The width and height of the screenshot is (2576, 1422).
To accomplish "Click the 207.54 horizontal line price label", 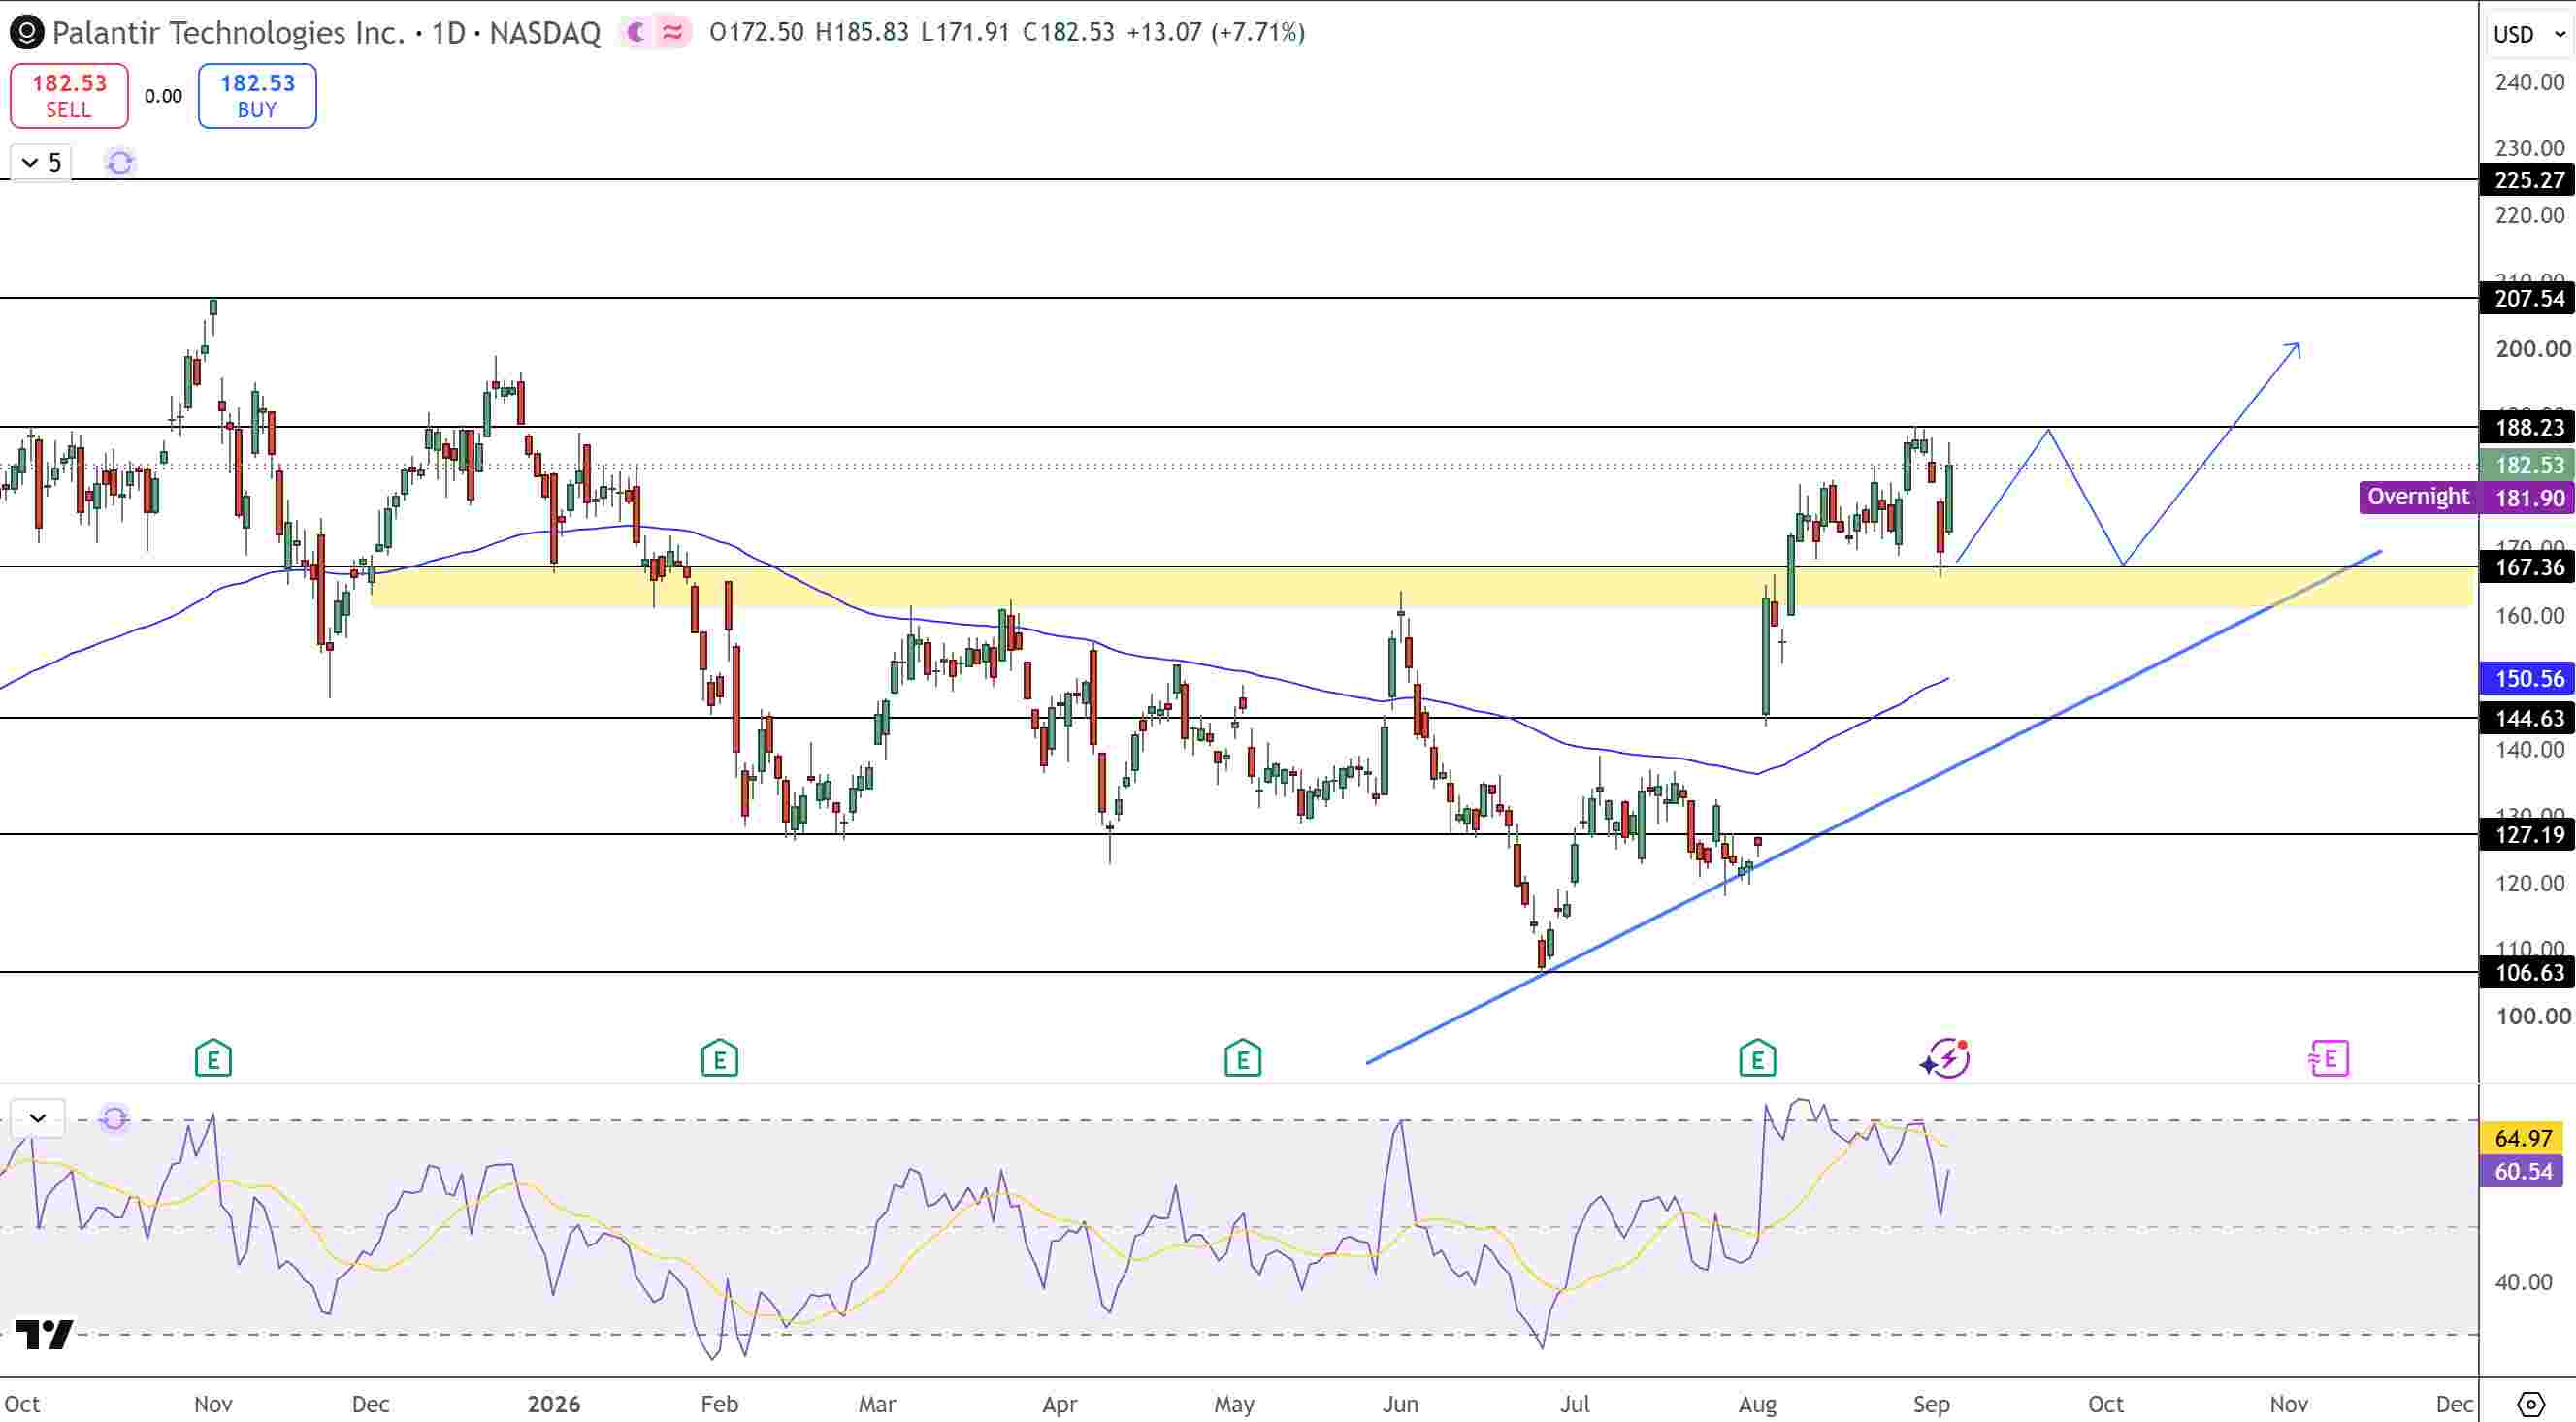I will pos(2528,298).
